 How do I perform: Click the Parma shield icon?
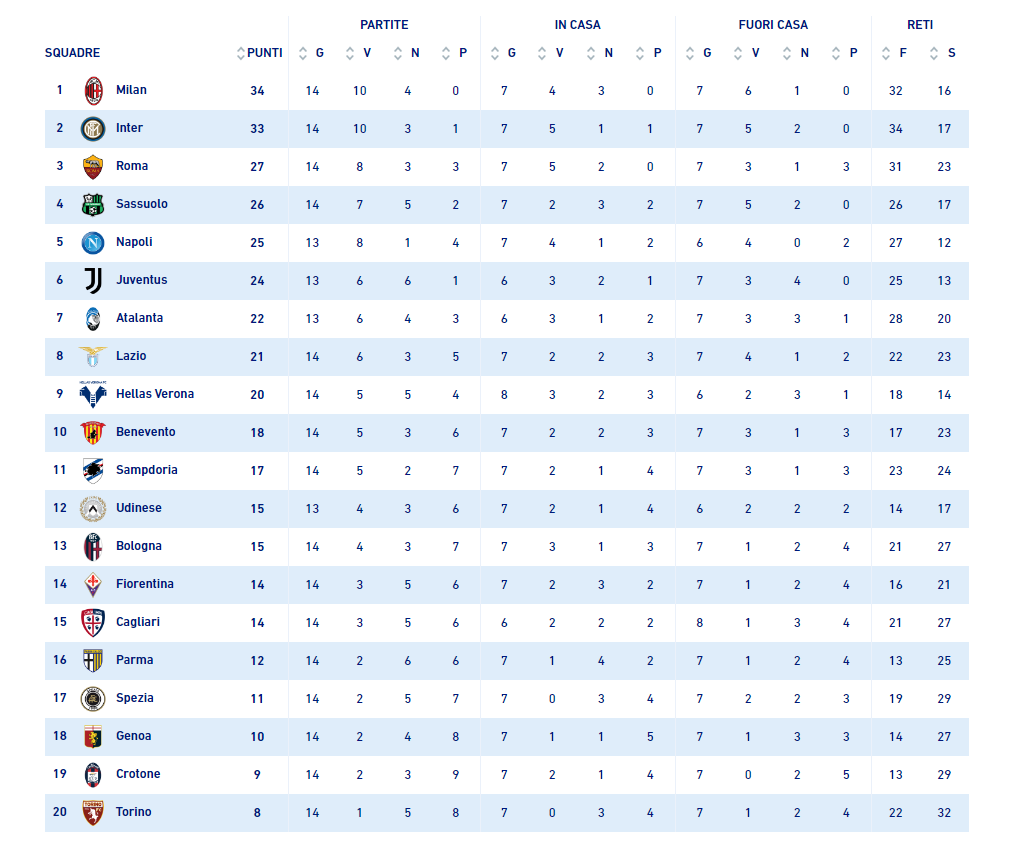[x=93, y=660]
